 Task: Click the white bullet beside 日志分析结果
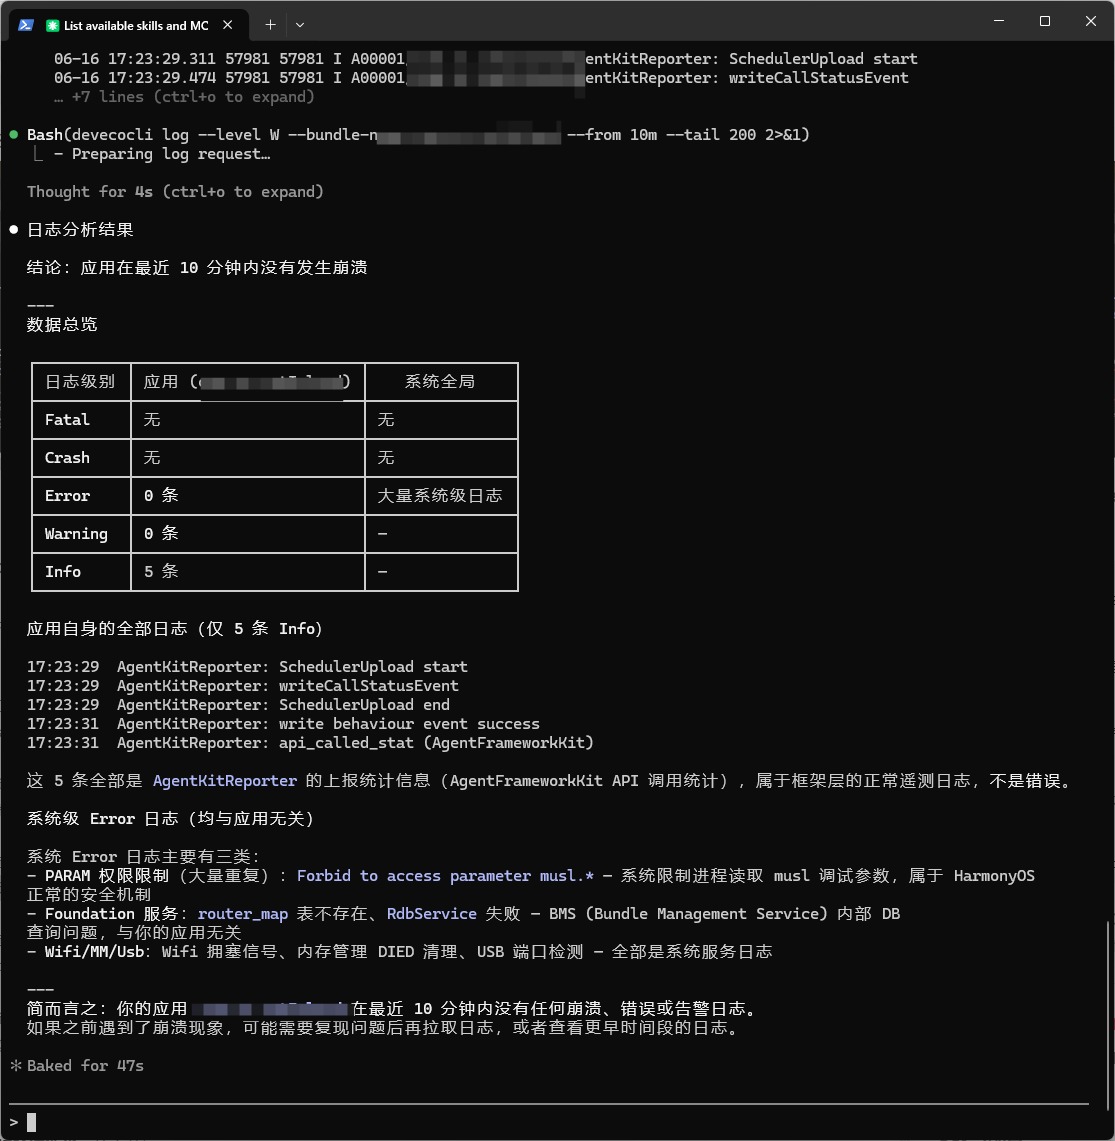14,230
